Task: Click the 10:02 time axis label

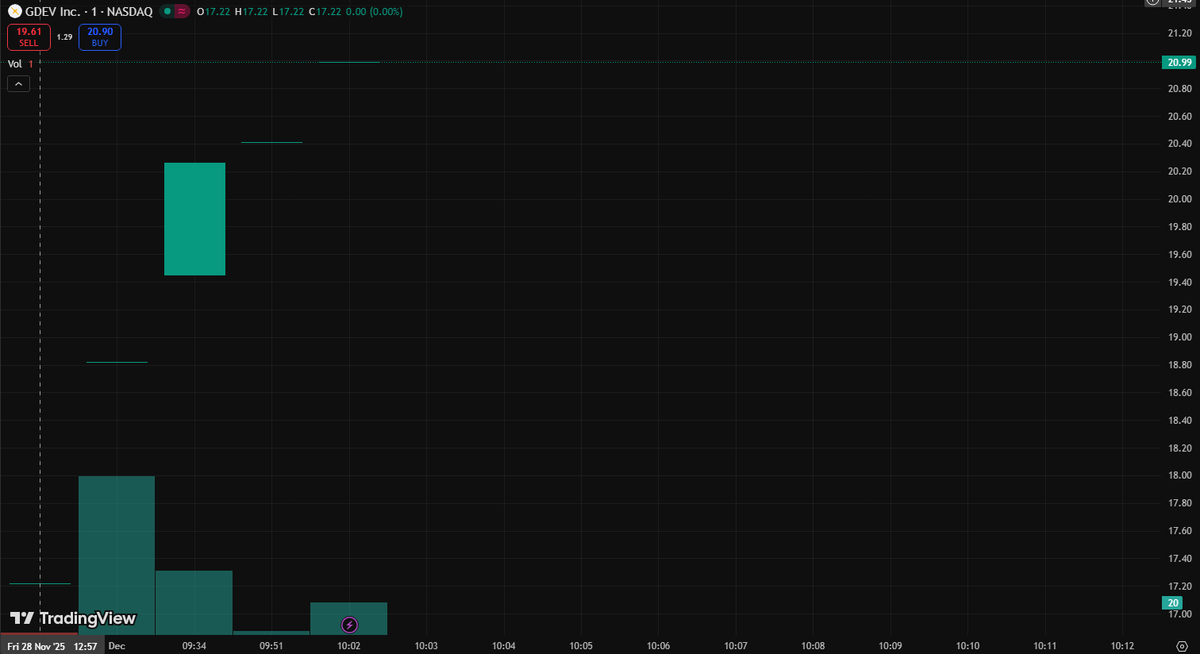Action: click(349, 646)
